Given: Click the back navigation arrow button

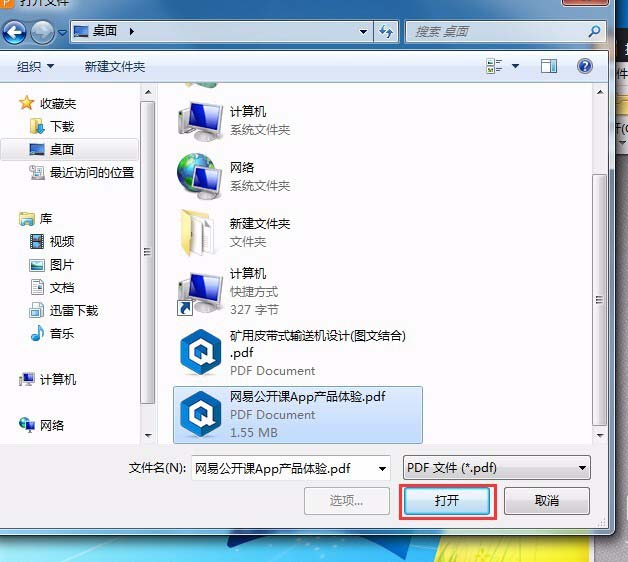Looking at the screenshot, I should coord(17,32).
